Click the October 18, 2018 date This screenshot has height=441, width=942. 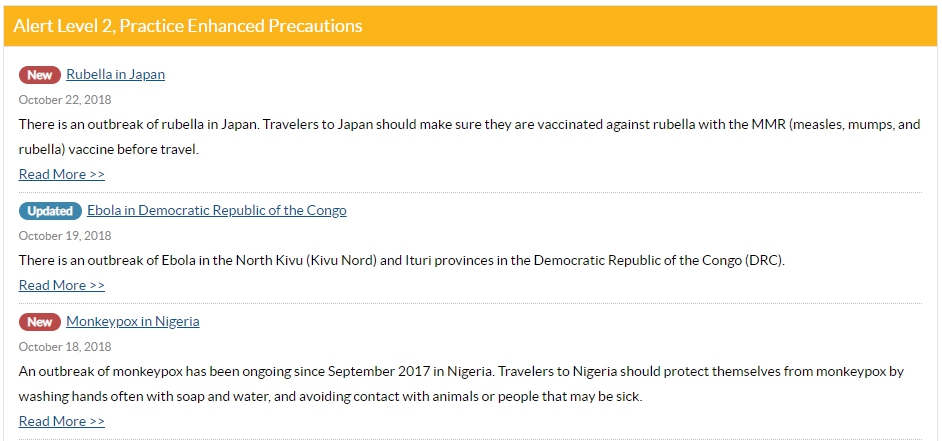(x=65, y=347)
